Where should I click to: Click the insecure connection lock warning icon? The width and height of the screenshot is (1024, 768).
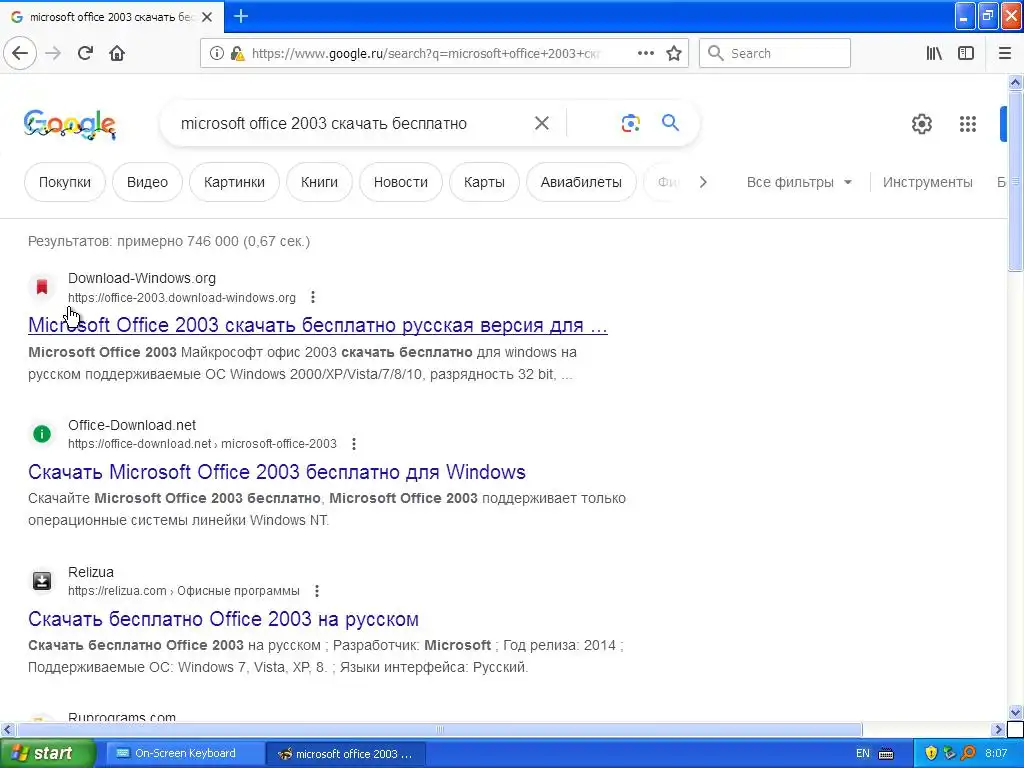click(238, 54)
